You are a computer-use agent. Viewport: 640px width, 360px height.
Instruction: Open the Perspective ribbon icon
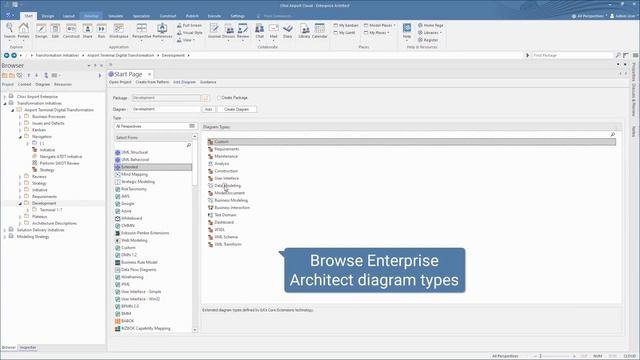pyautogui.click(x=142, y=31)
